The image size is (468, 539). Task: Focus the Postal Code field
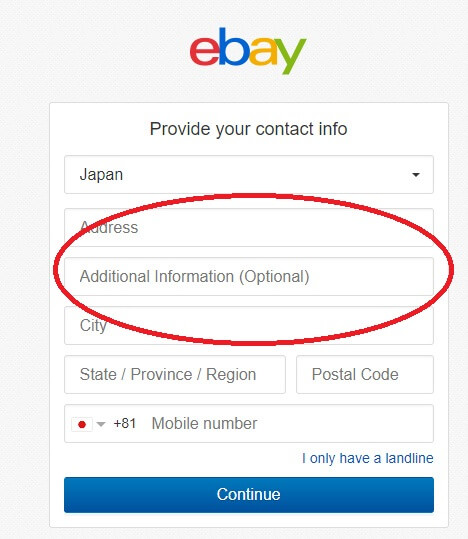[365, 374]
